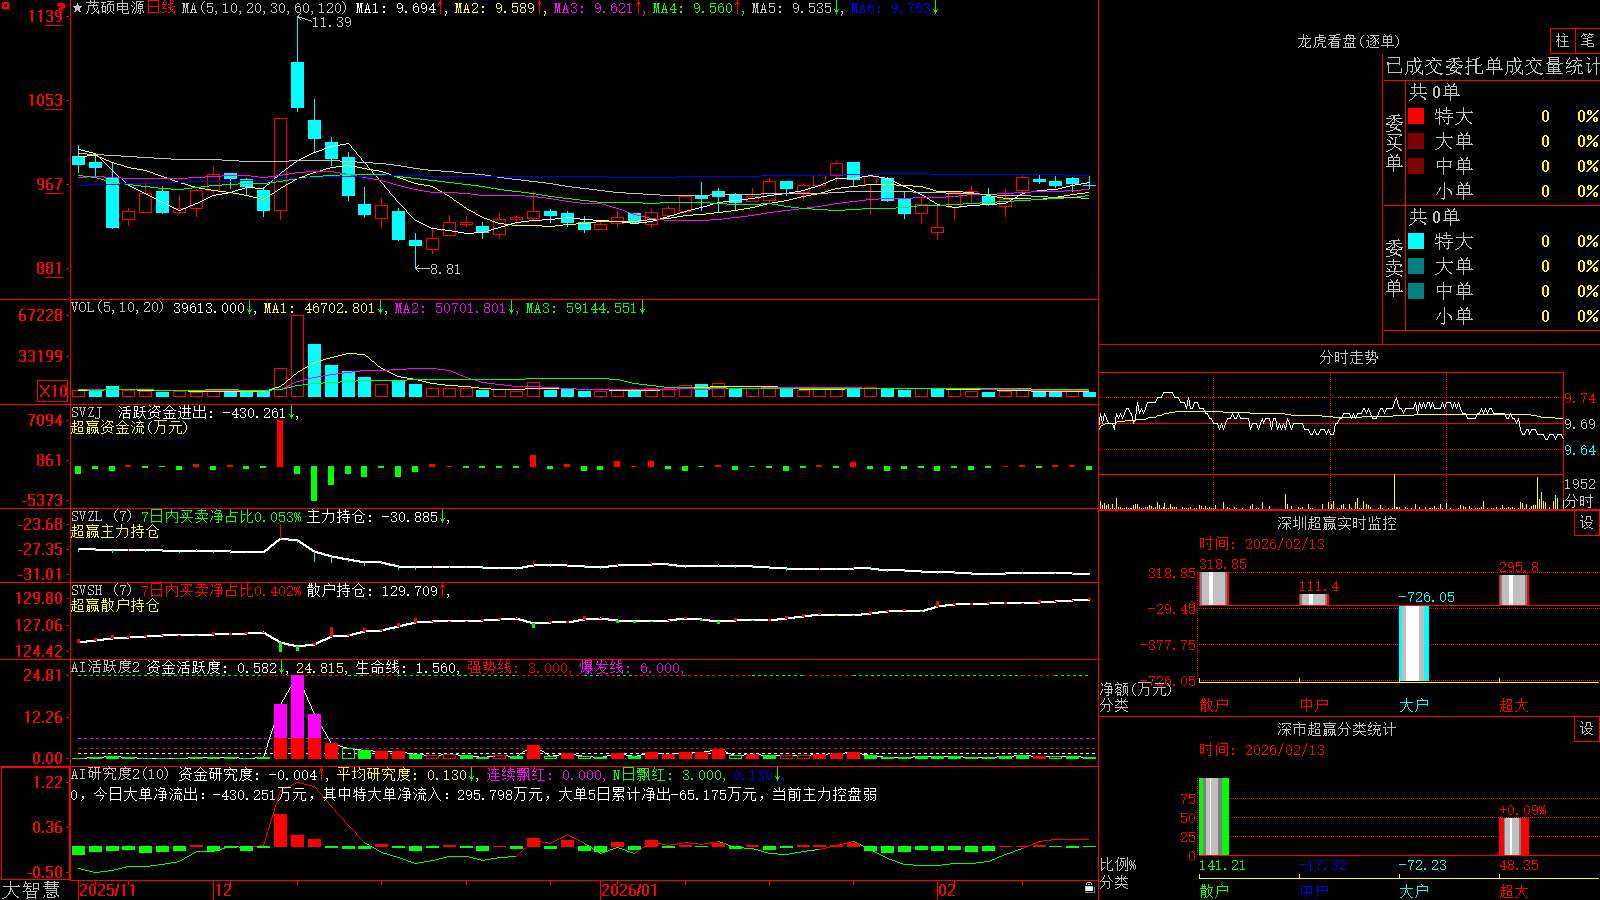Screen dimensions: 1600x900
Task: Click 超大 category label in 深市超赢分类统计
Action: (x=1514, y=890)
